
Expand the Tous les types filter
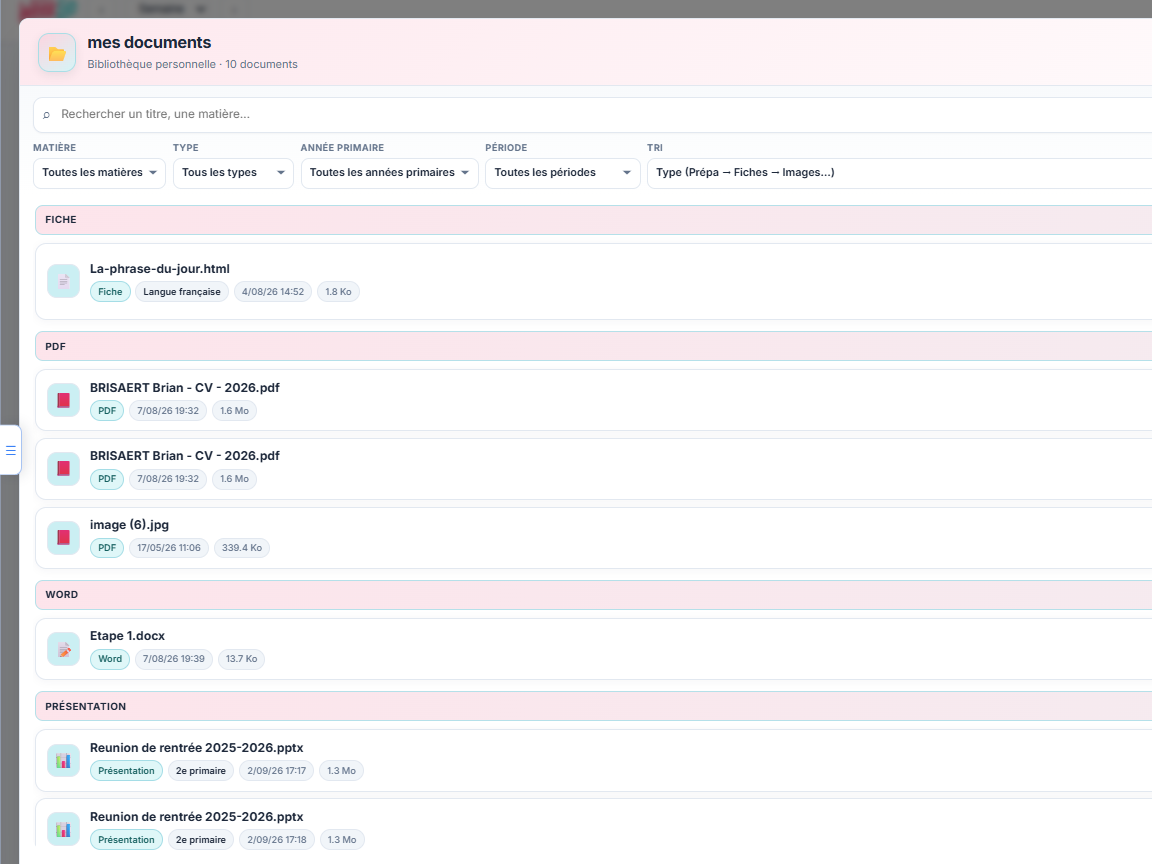click(233, 173)
